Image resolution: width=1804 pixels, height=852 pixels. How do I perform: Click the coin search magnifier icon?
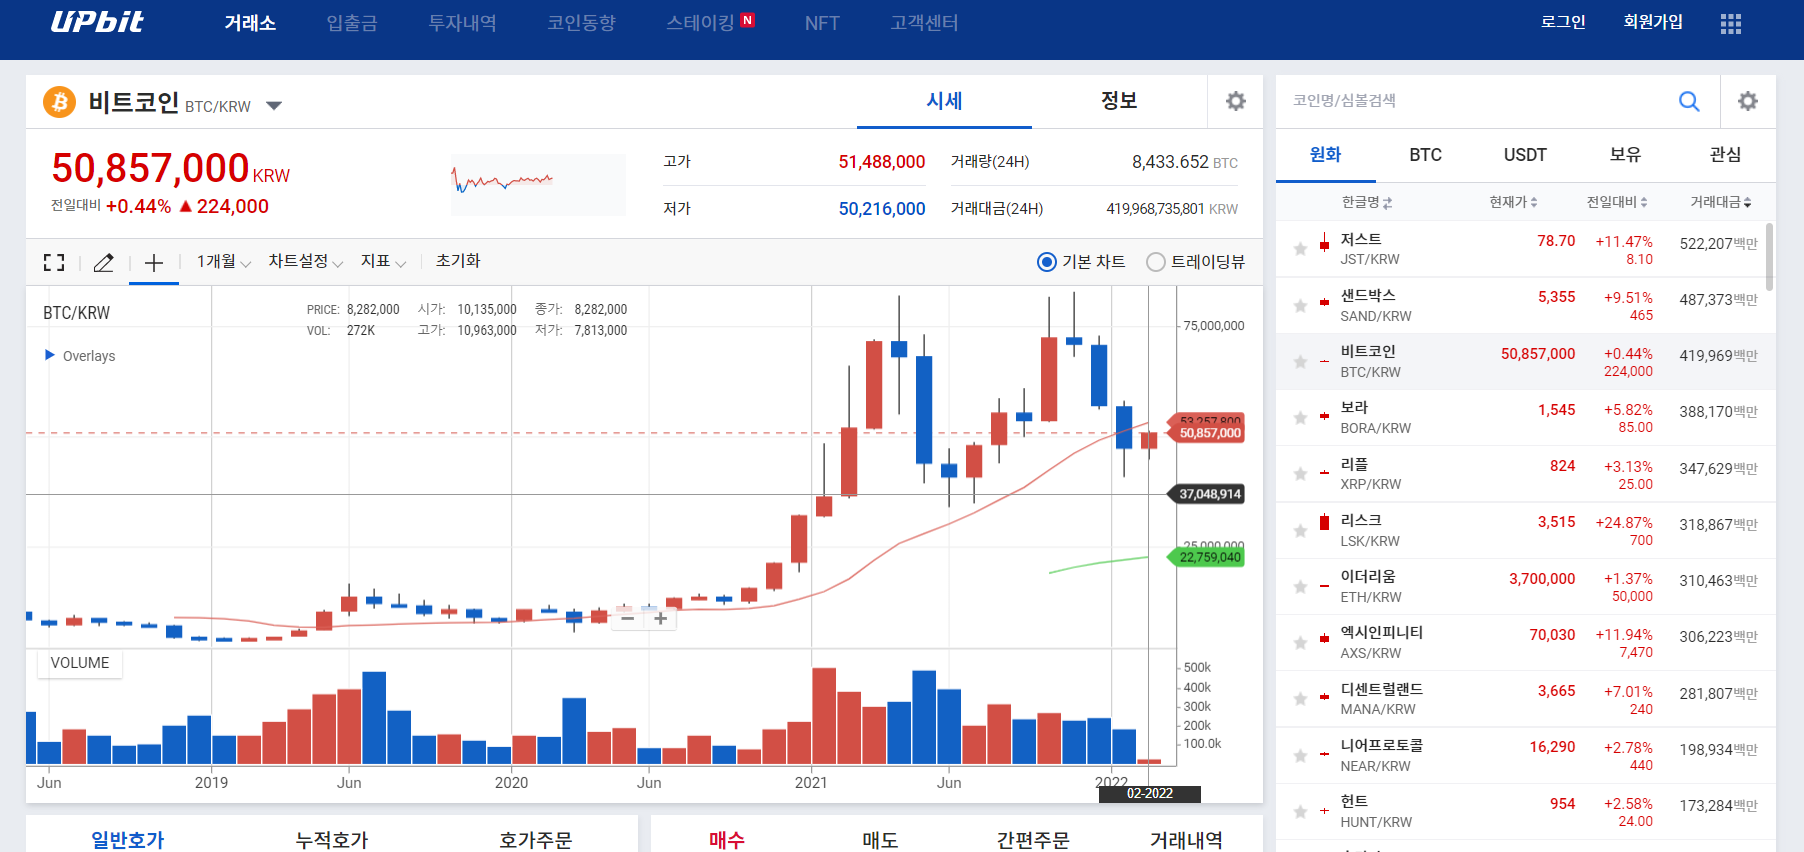pyautogui.click(x=1689, y=101)
